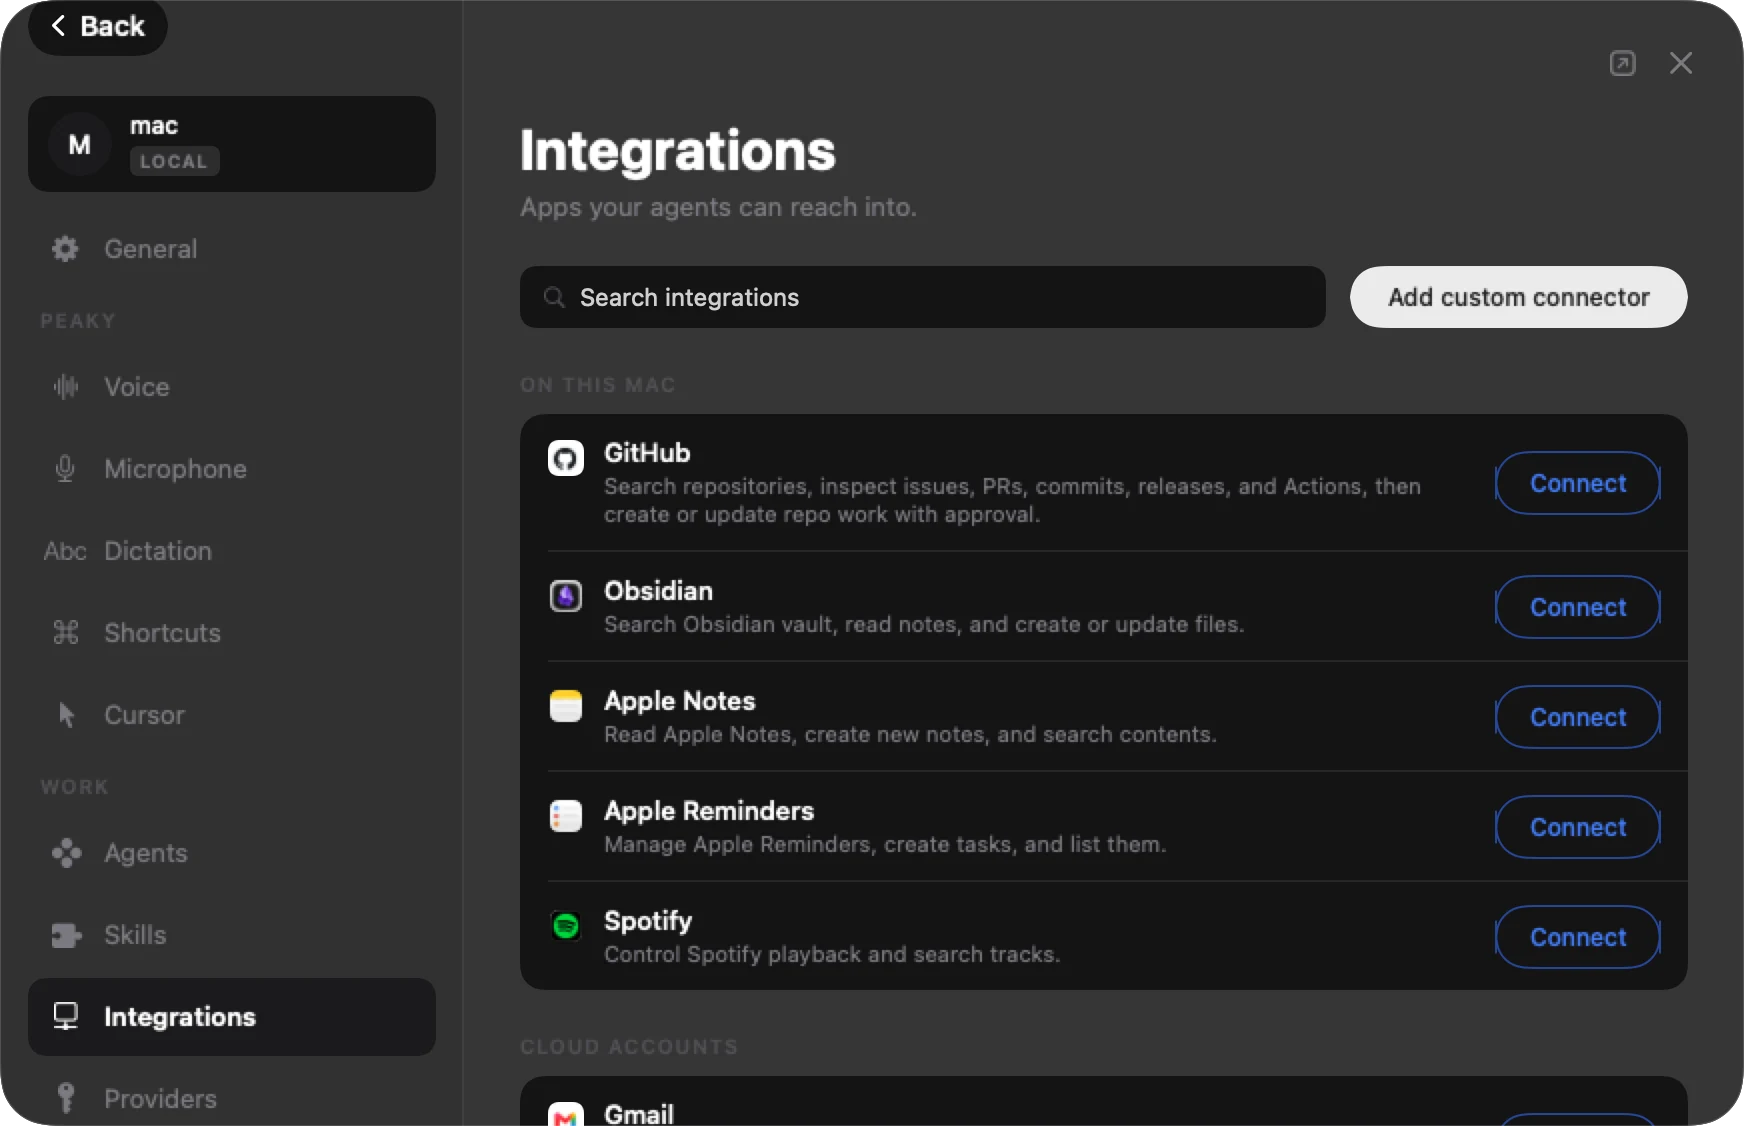
Task: Connect the GitHub integration
Action: click(1578, 483)
